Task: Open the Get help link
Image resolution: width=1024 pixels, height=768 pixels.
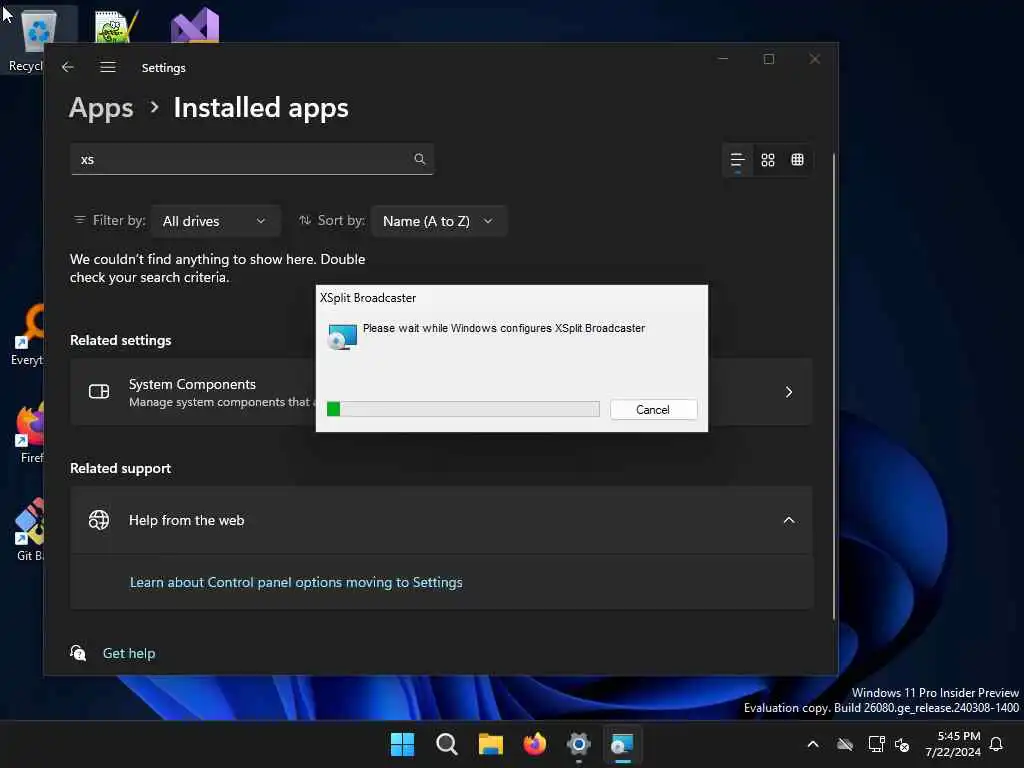Action: 129,653
